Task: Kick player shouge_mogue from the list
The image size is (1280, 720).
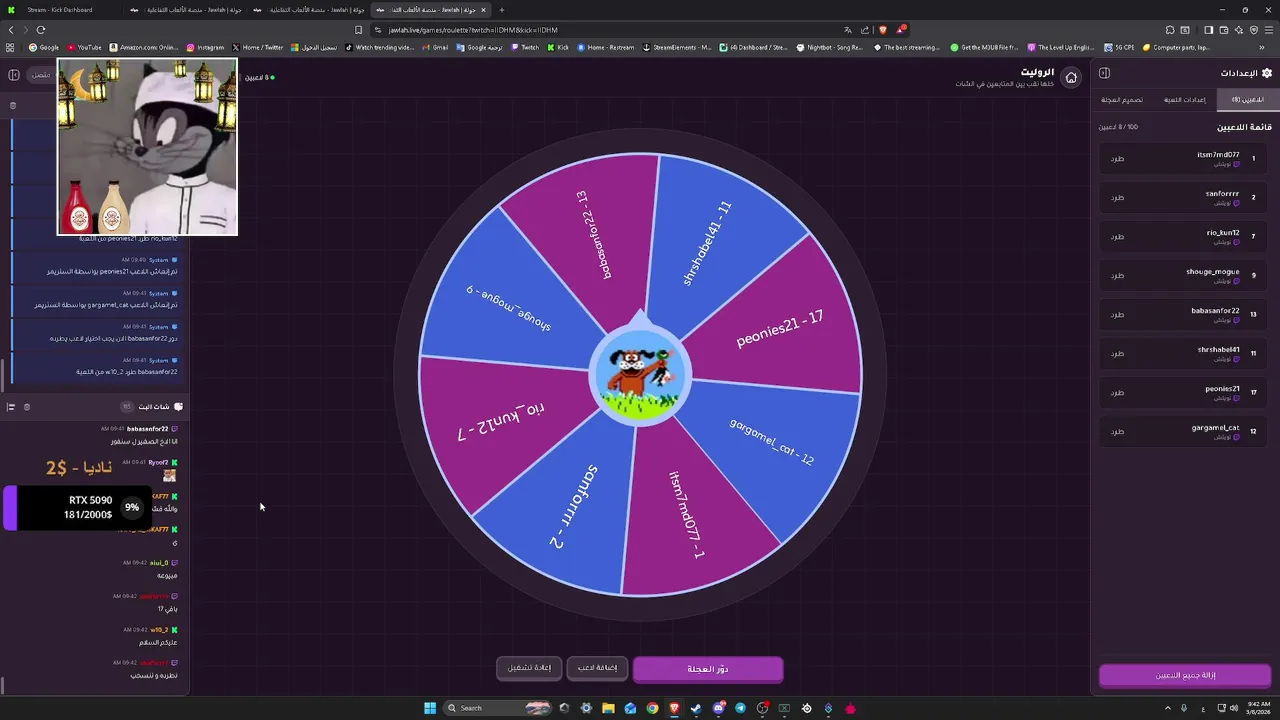Action: 1117,275
